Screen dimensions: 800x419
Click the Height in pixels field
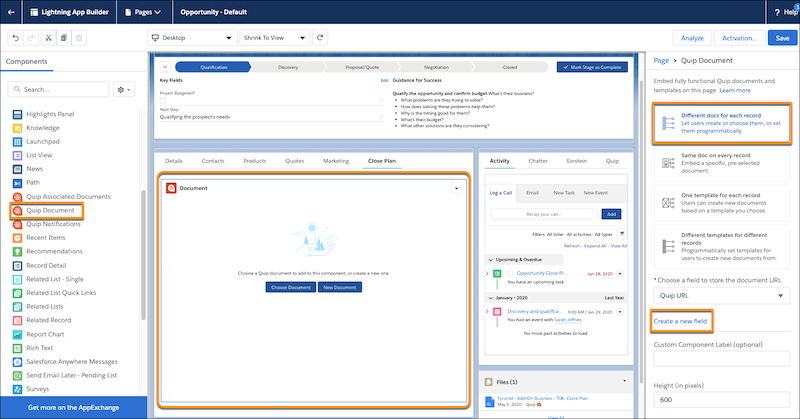[x=721, y=400]
